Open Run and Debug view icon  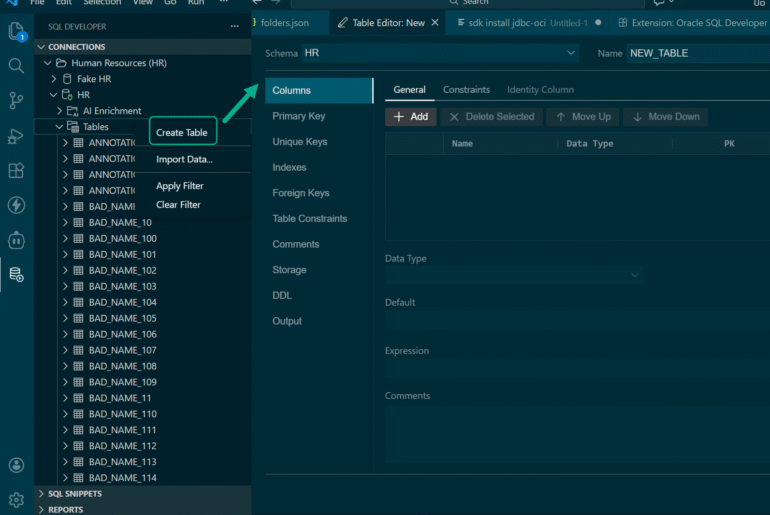pyautogui.click(x=16, y=136)
